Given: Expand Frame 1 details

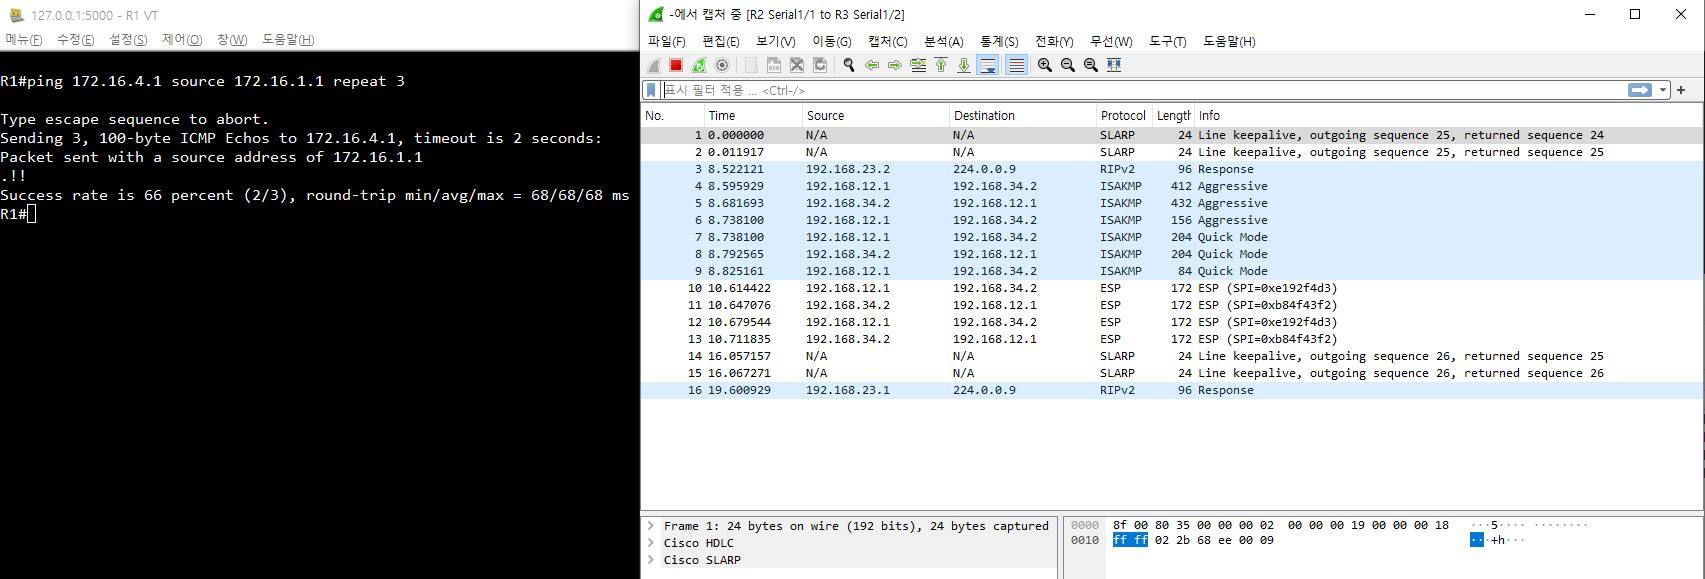Looking at the screenshot, I should (x=651, y=526).
